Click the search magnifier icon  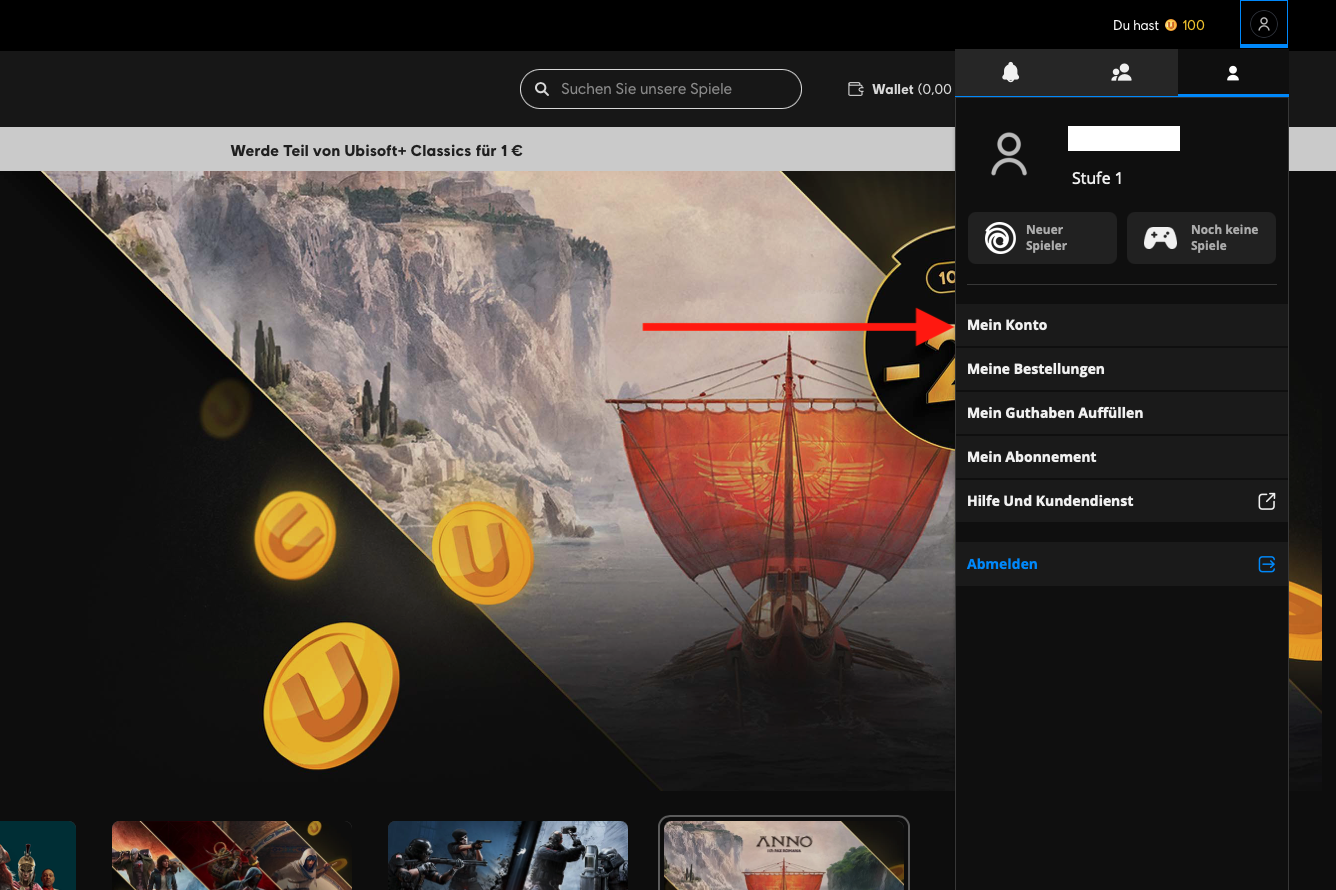click(x=542, y=89)
